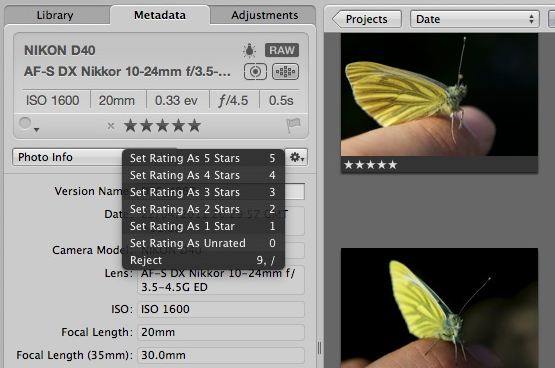Click the Projects back button
Screen dimensions: 555x368
click(x=367, y=19)
